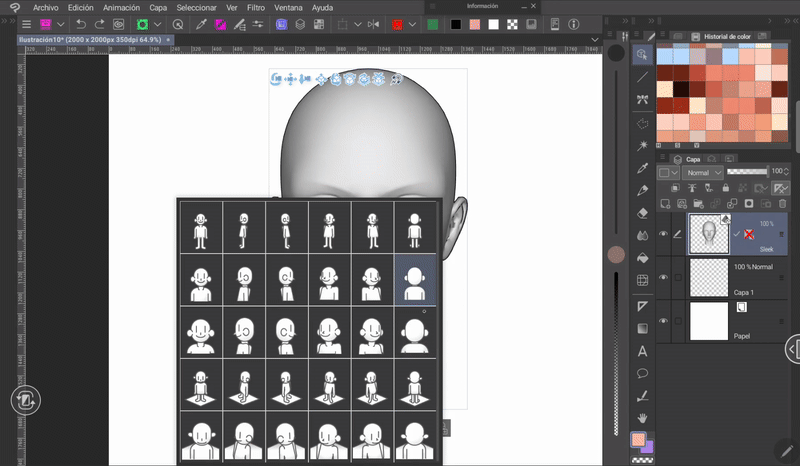Viewport: 800px width, 466px height.
Task: Open the Capa menu
Action: pos(157,7)
